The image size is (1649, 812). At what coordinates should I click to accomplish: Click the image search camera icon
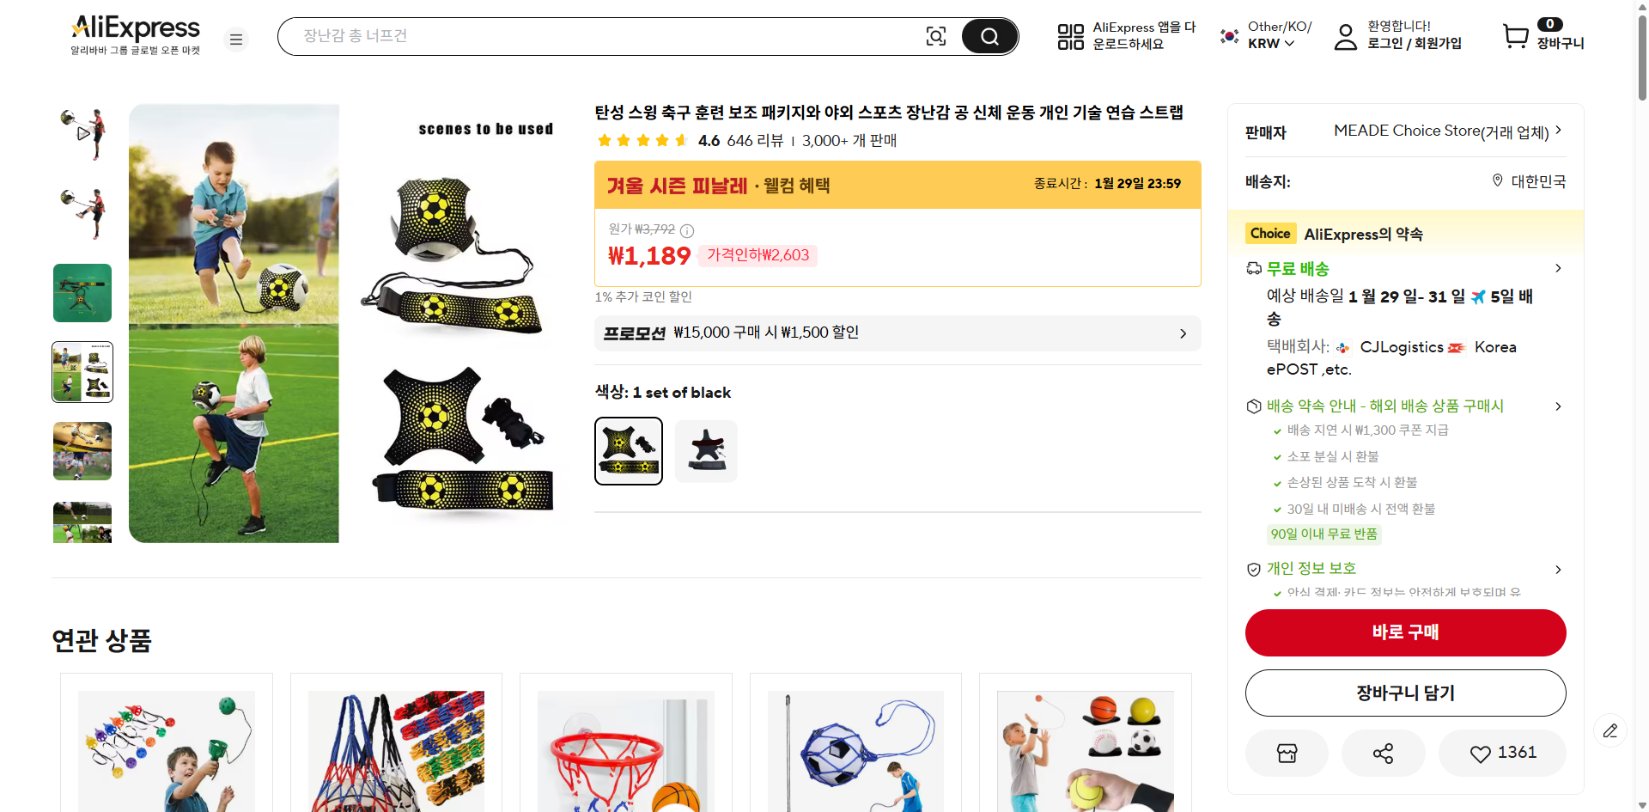point(936,37)
